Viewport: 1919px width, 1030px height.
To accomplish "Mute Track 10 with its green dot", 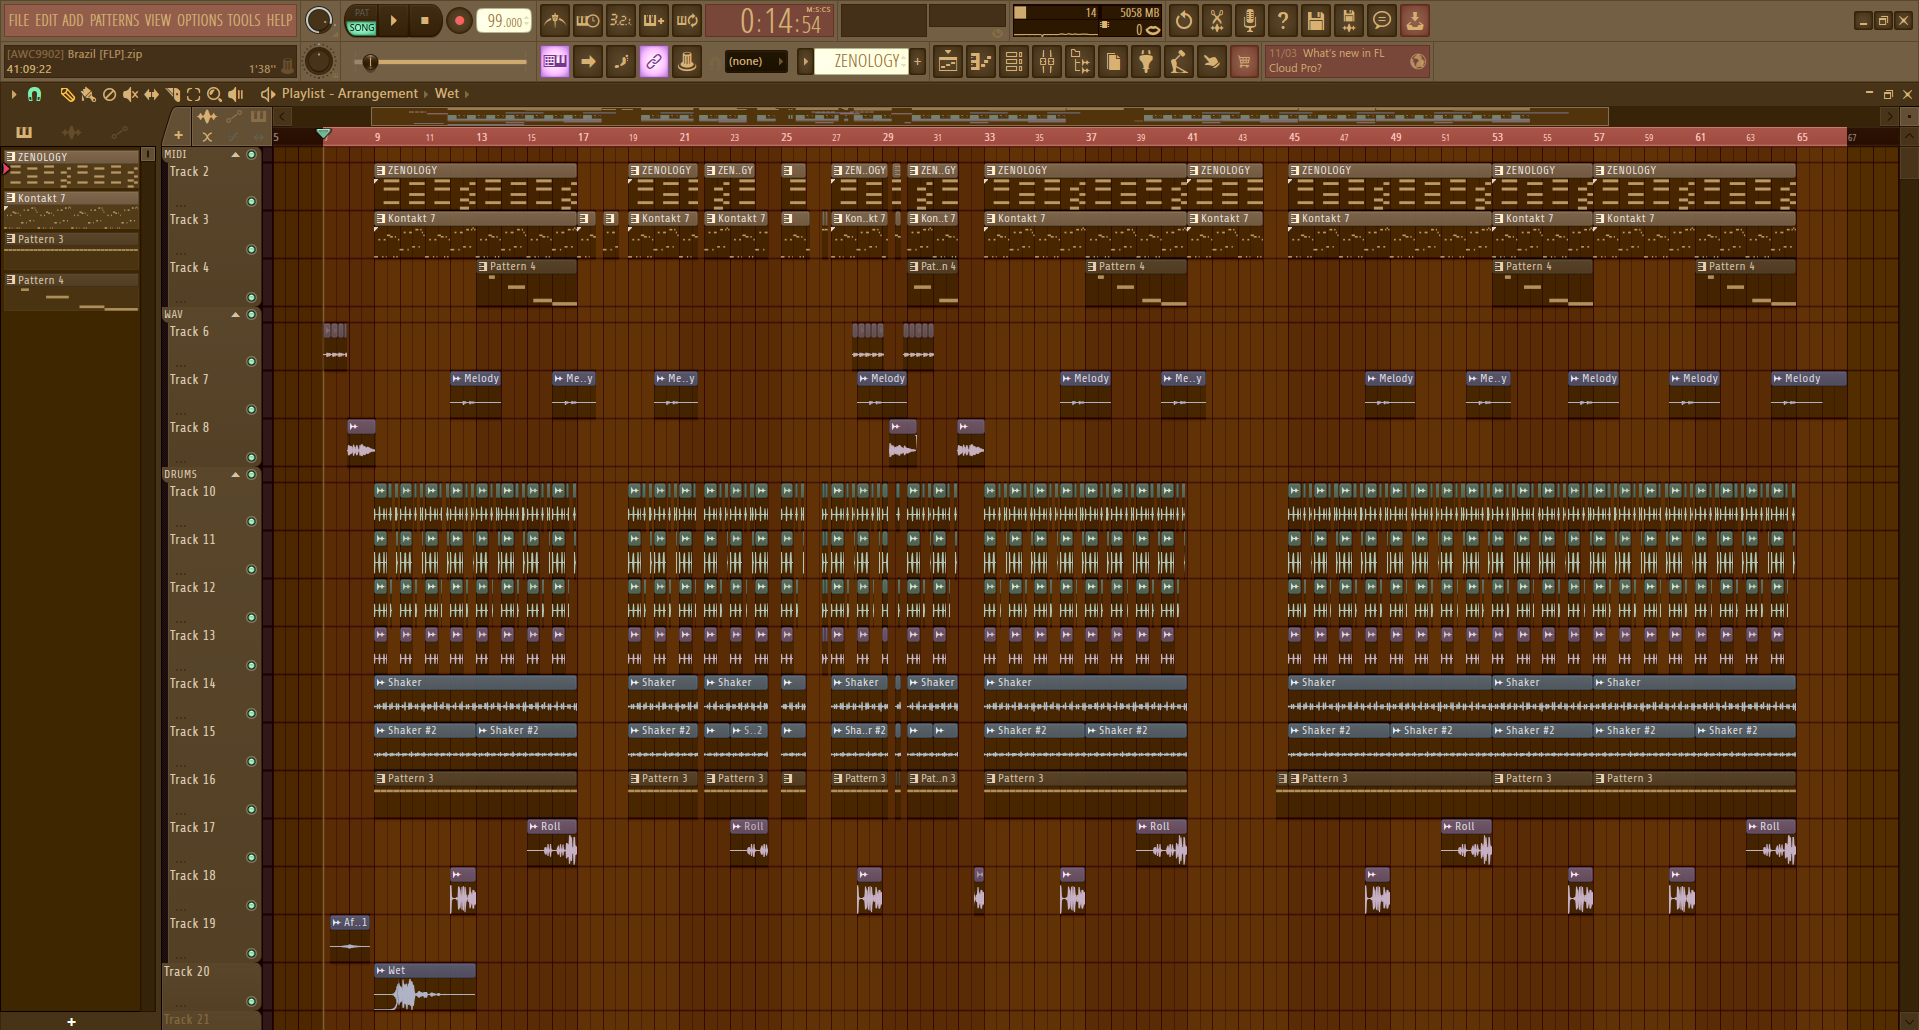I will click(251, 522).
